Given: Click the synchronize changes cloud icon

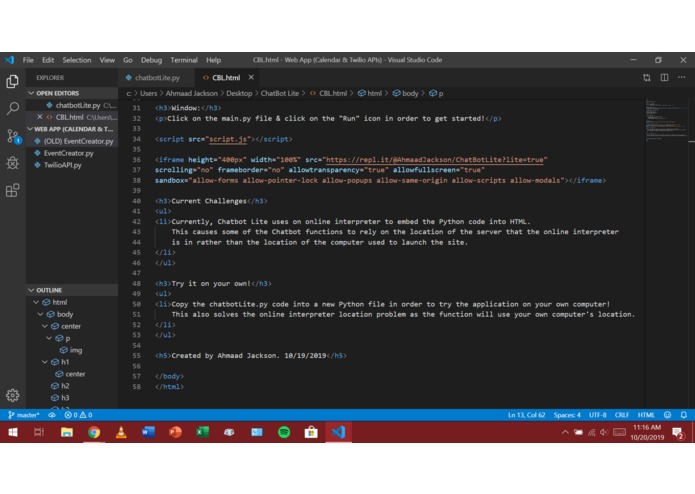Looking at the screenshot, I should [x=52, y=415].
